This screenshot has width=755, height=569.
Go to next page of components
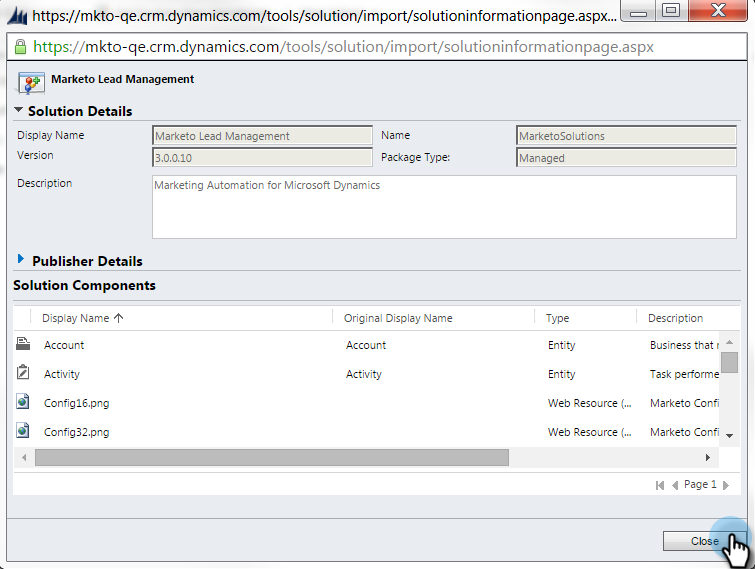pos(726,485)
